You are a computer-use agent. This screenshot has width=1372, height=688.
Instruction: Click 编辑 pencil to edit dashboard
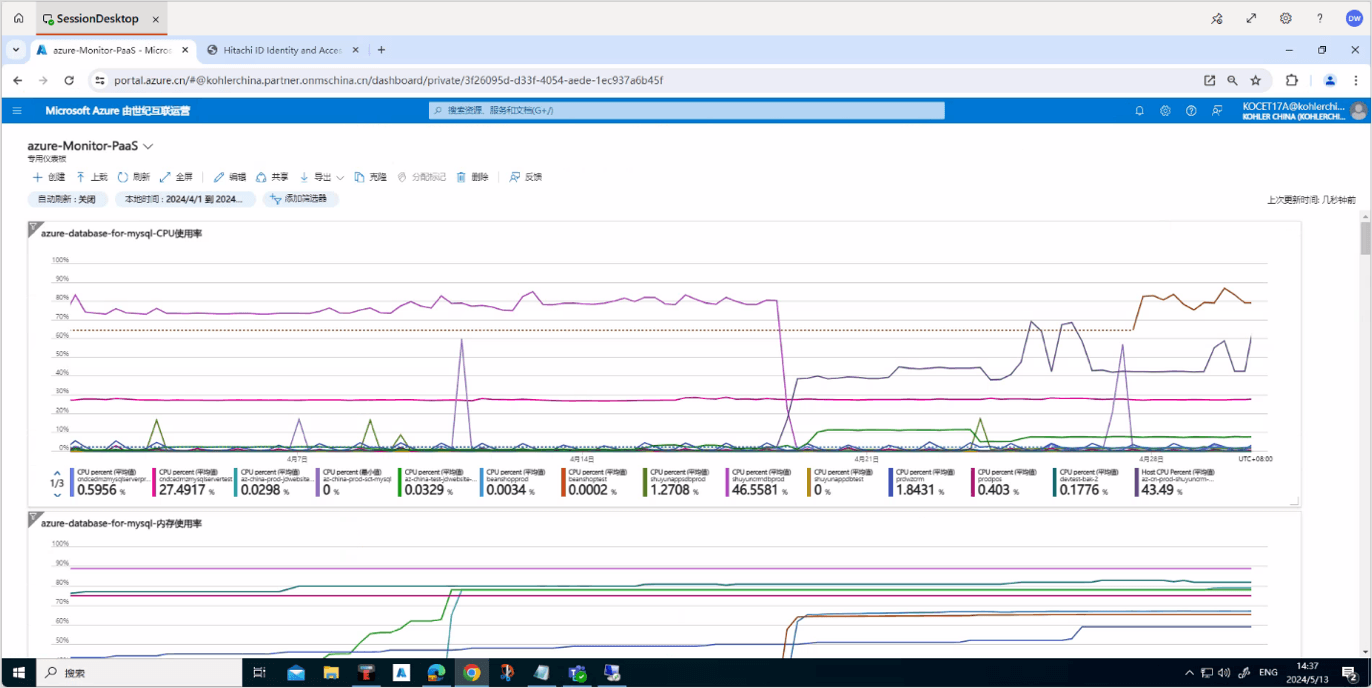tap(229, 177)
